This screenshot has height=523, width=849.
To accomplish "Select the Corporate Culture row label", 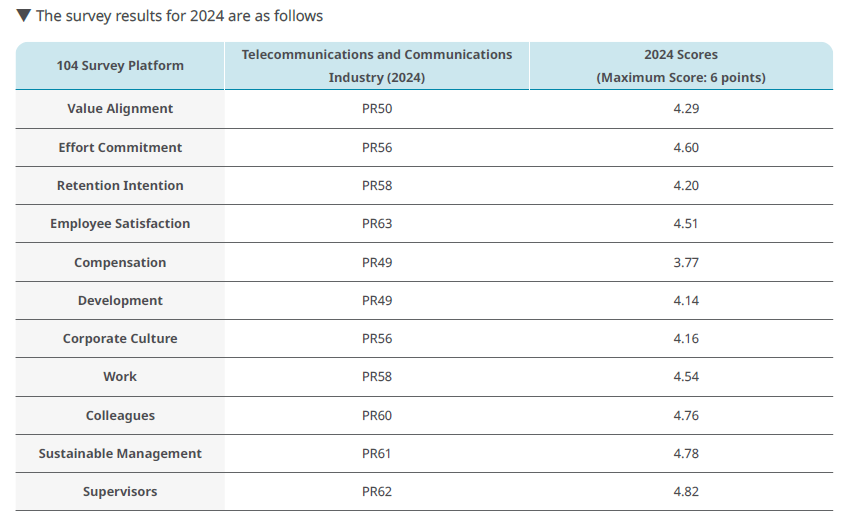I will click(x=120, y=339).
